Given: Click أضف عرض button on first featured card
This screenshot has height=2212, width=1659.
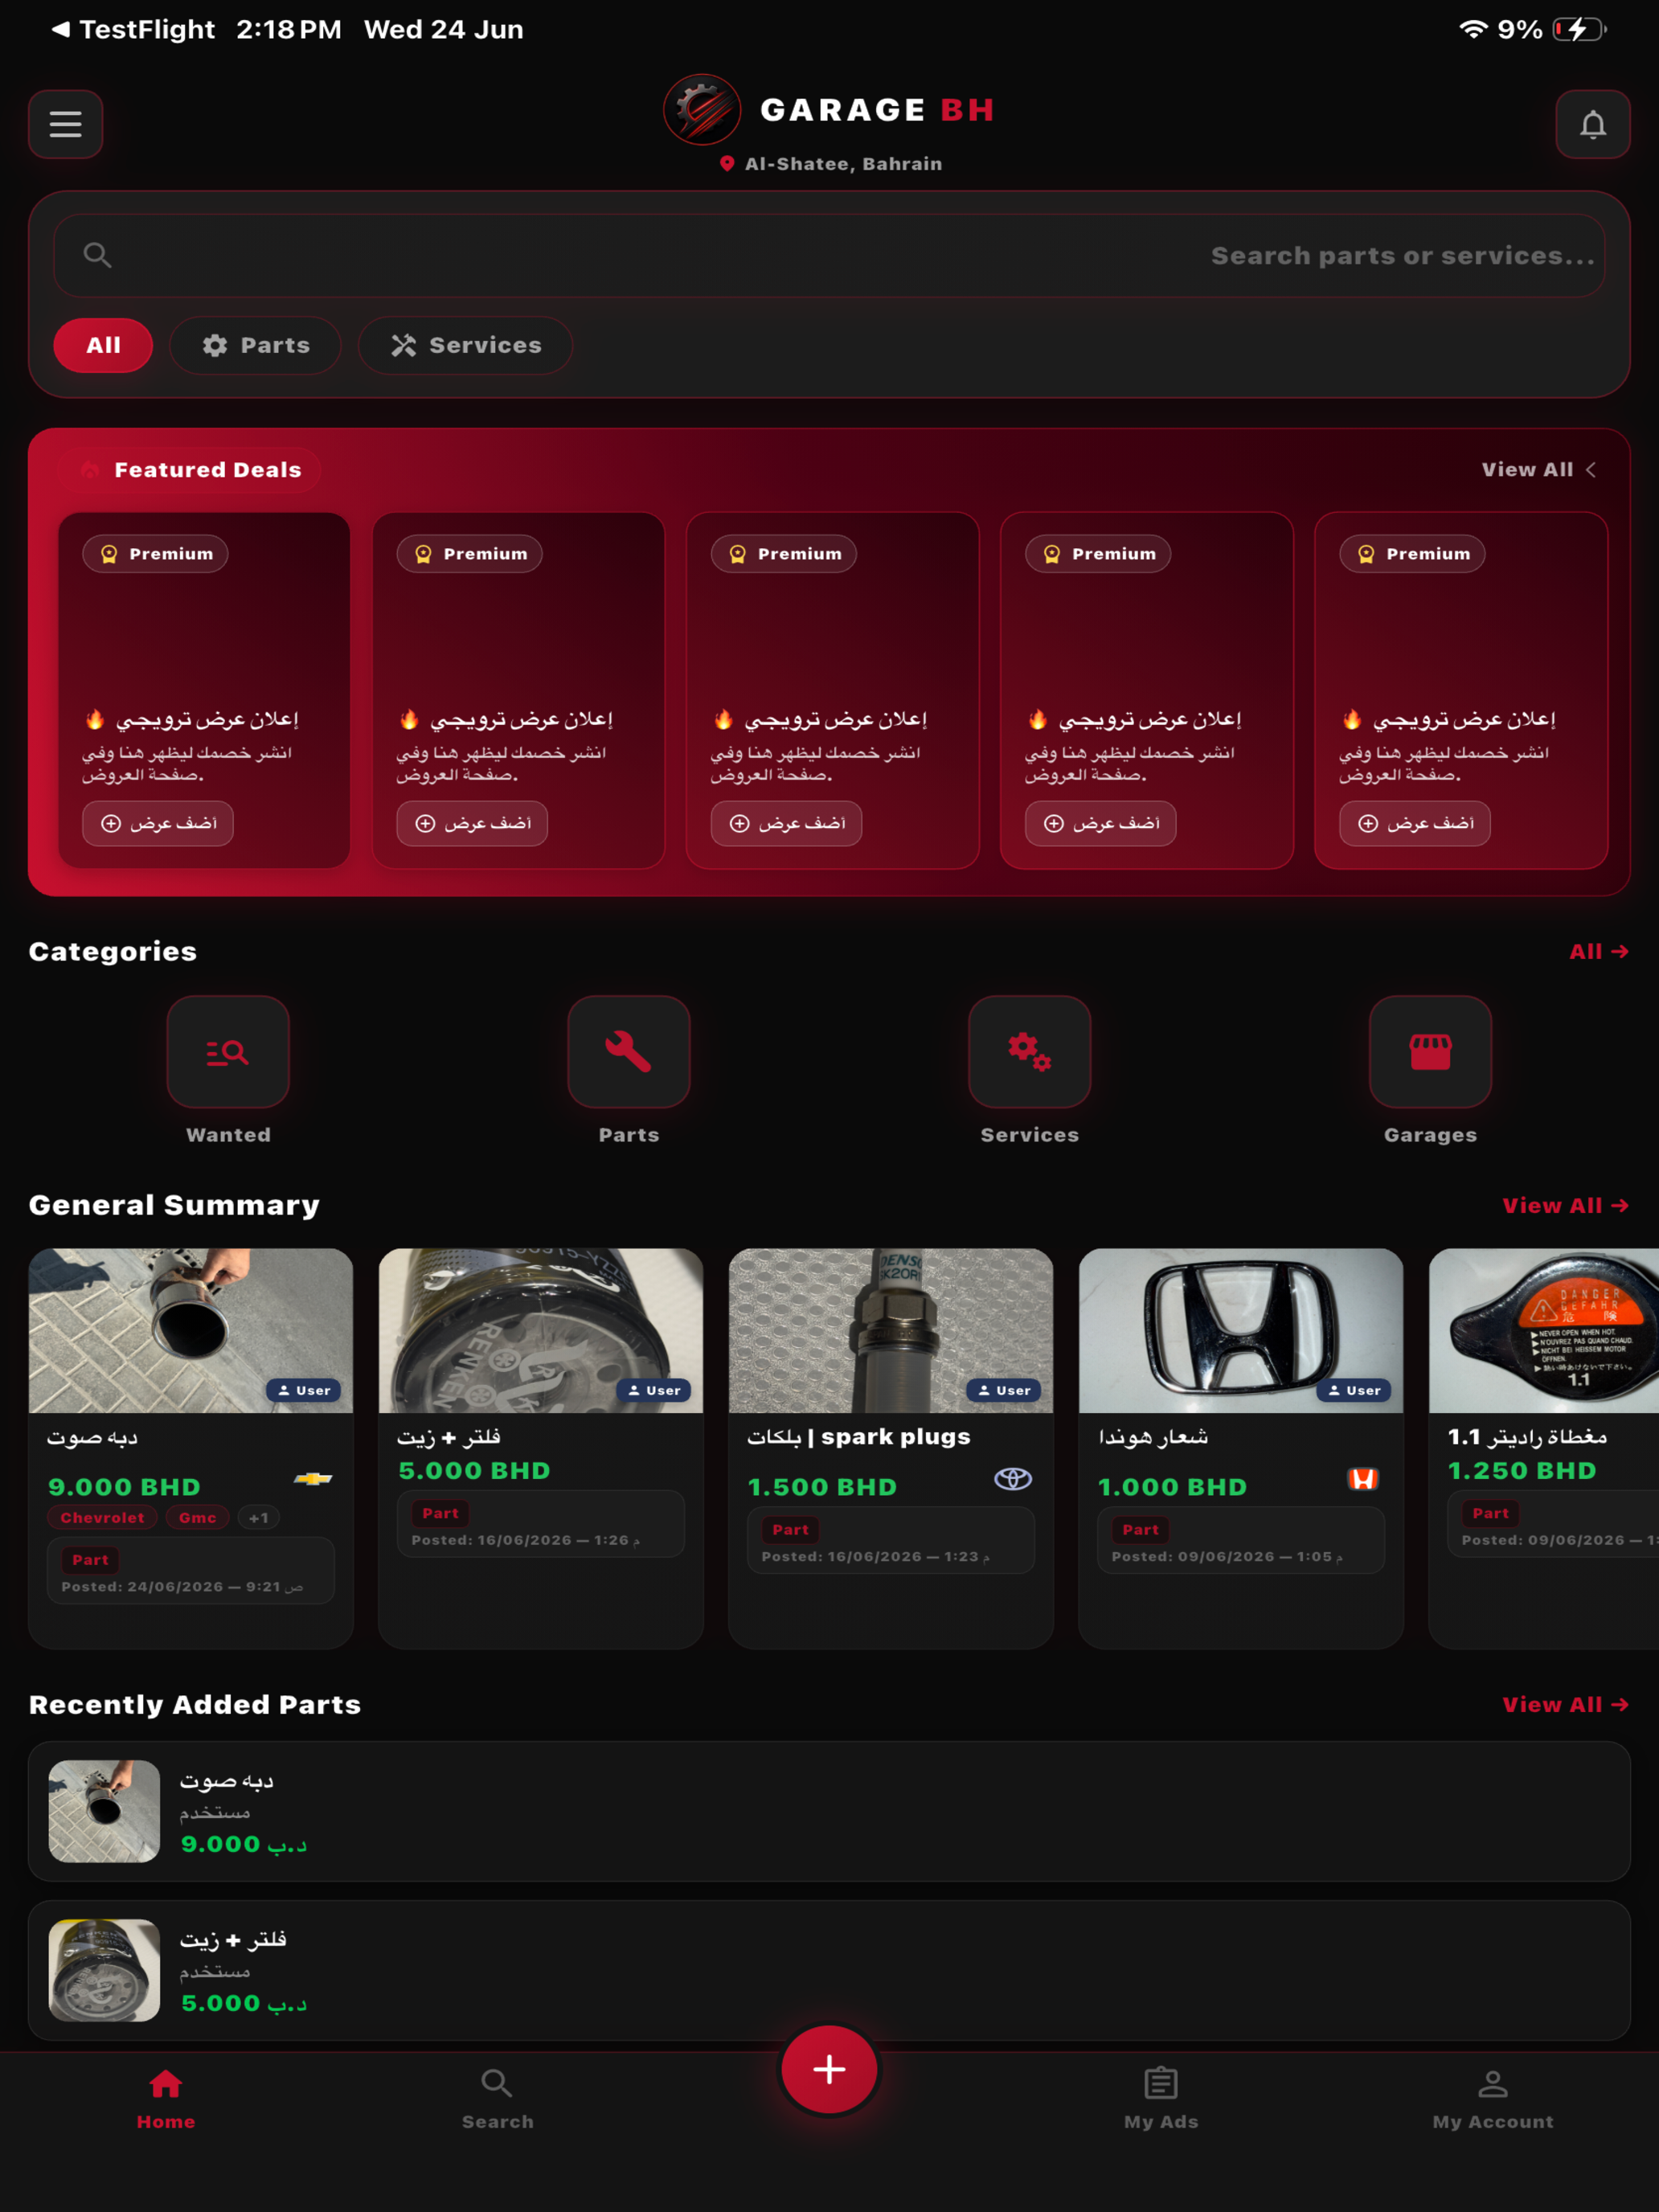Looking at the screenshot, I should (158, 823).
